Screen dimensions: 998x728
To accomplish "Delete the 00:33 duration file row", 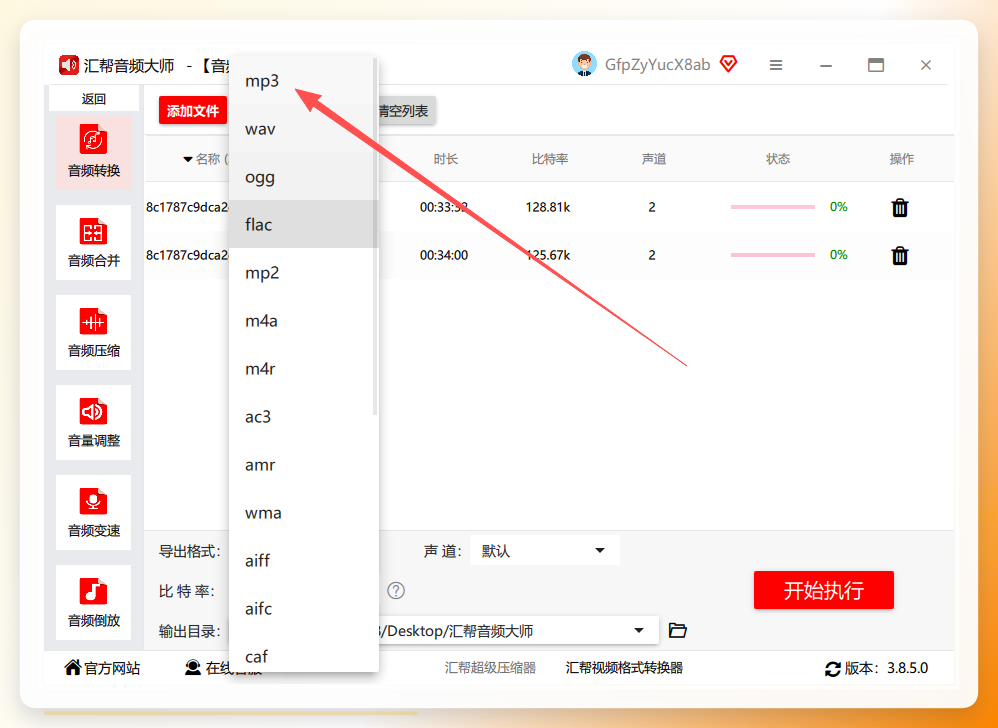I will coord(899,207).
